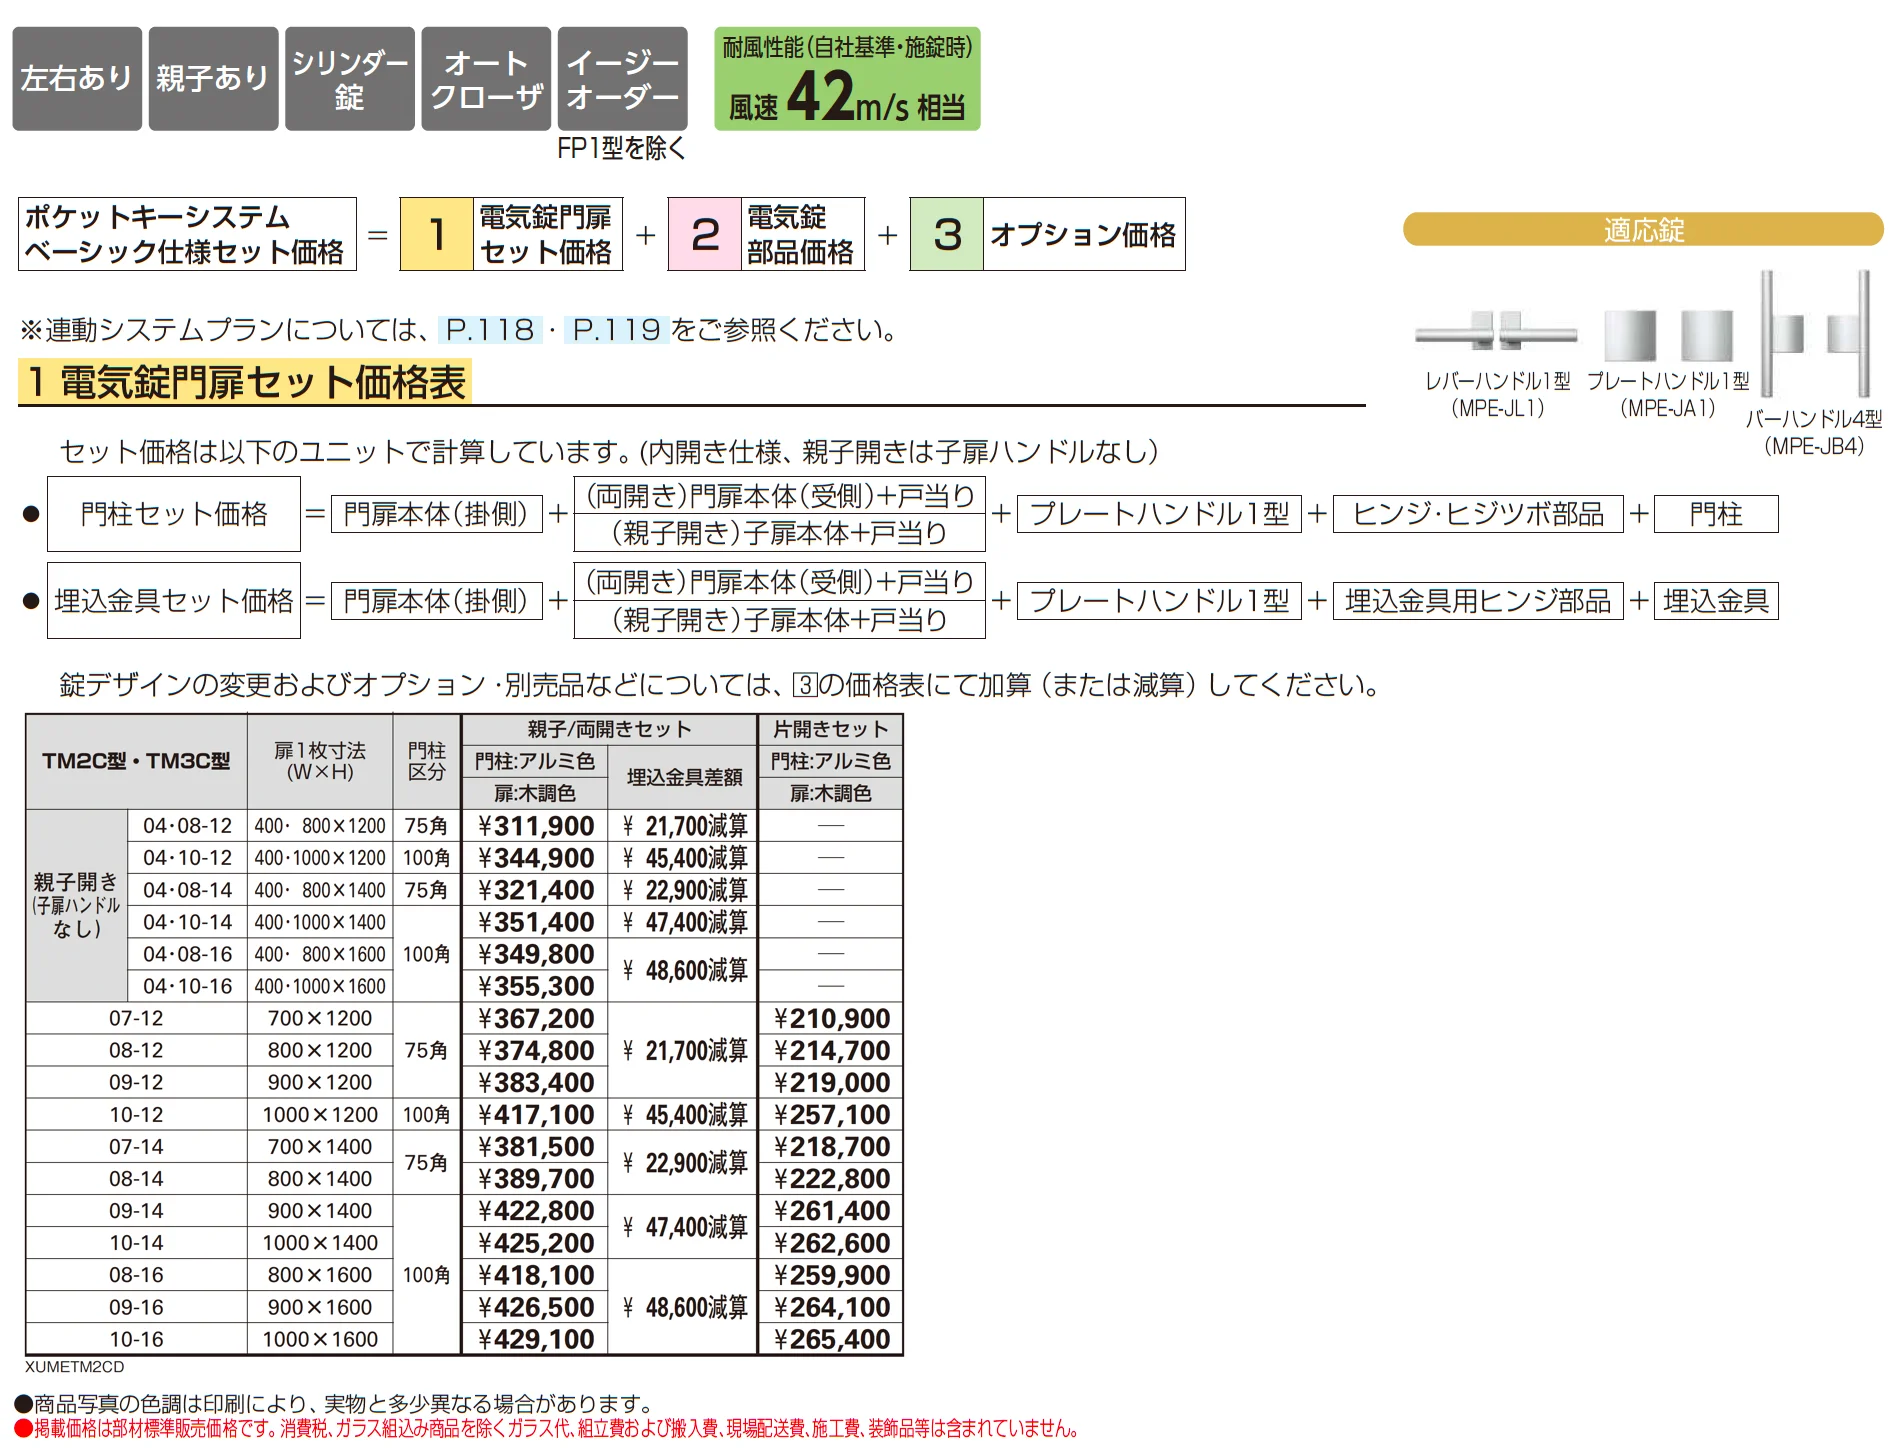Image resolution: width=1904 pixels, height=1451 pixels.
Task: Click the 04・08-12 row code
Action: pyautogui.click(x=188, y=826)
